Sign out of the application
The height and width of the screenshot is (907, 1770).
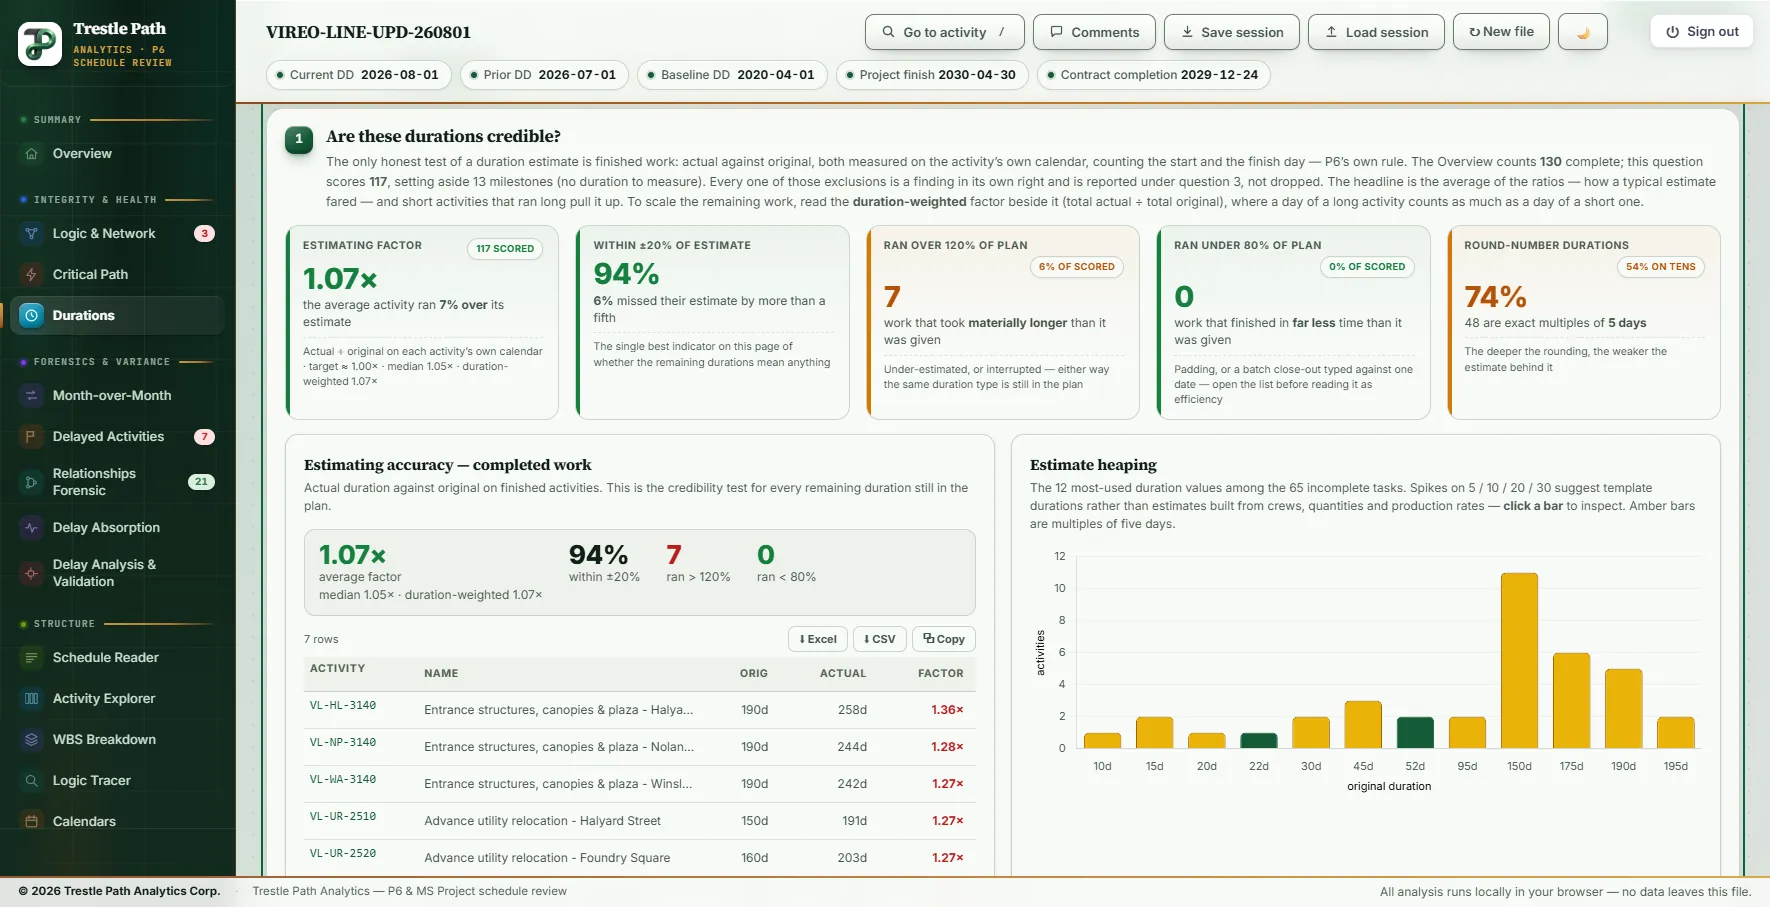point(1702,32)
